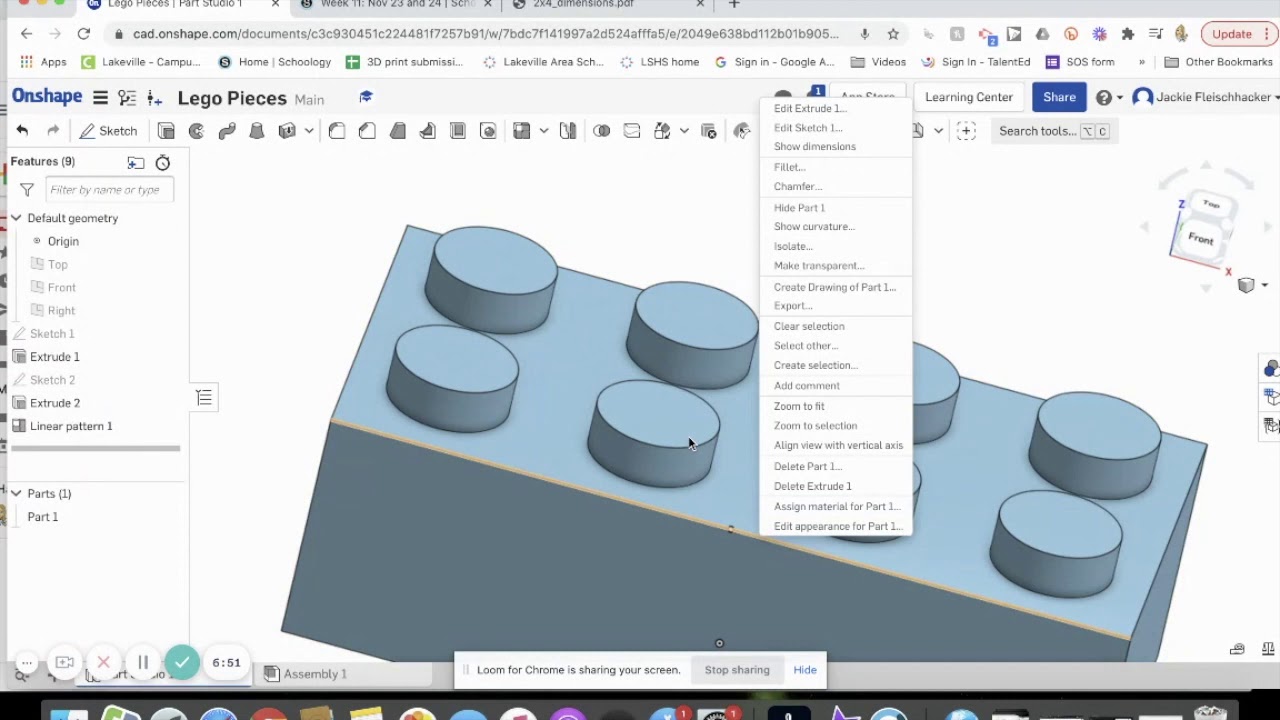
Task: Click Stop sharing in Loom bar
Action: [737, 670]
